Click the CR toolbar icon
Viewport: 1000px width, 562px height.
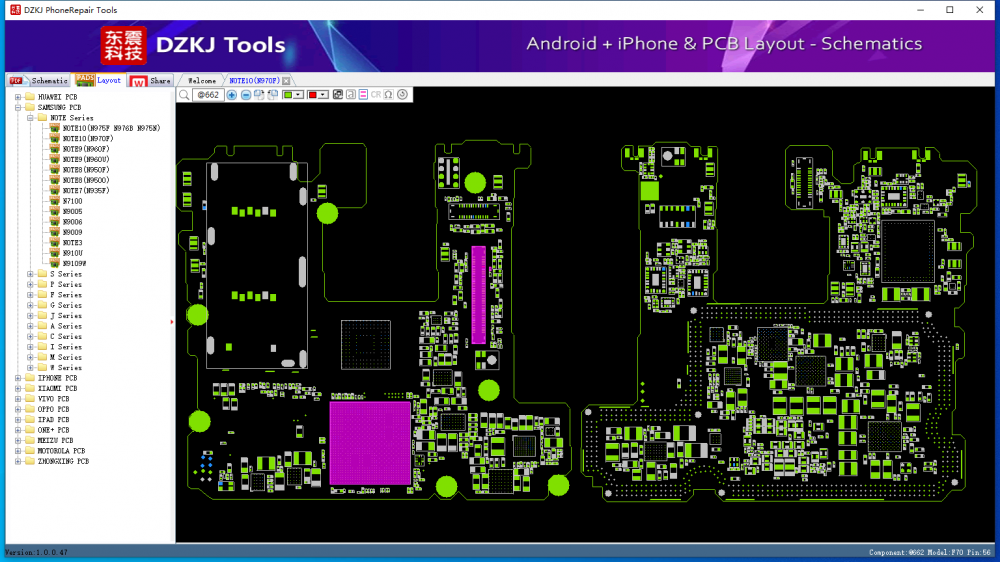click(x=376, y=95)
